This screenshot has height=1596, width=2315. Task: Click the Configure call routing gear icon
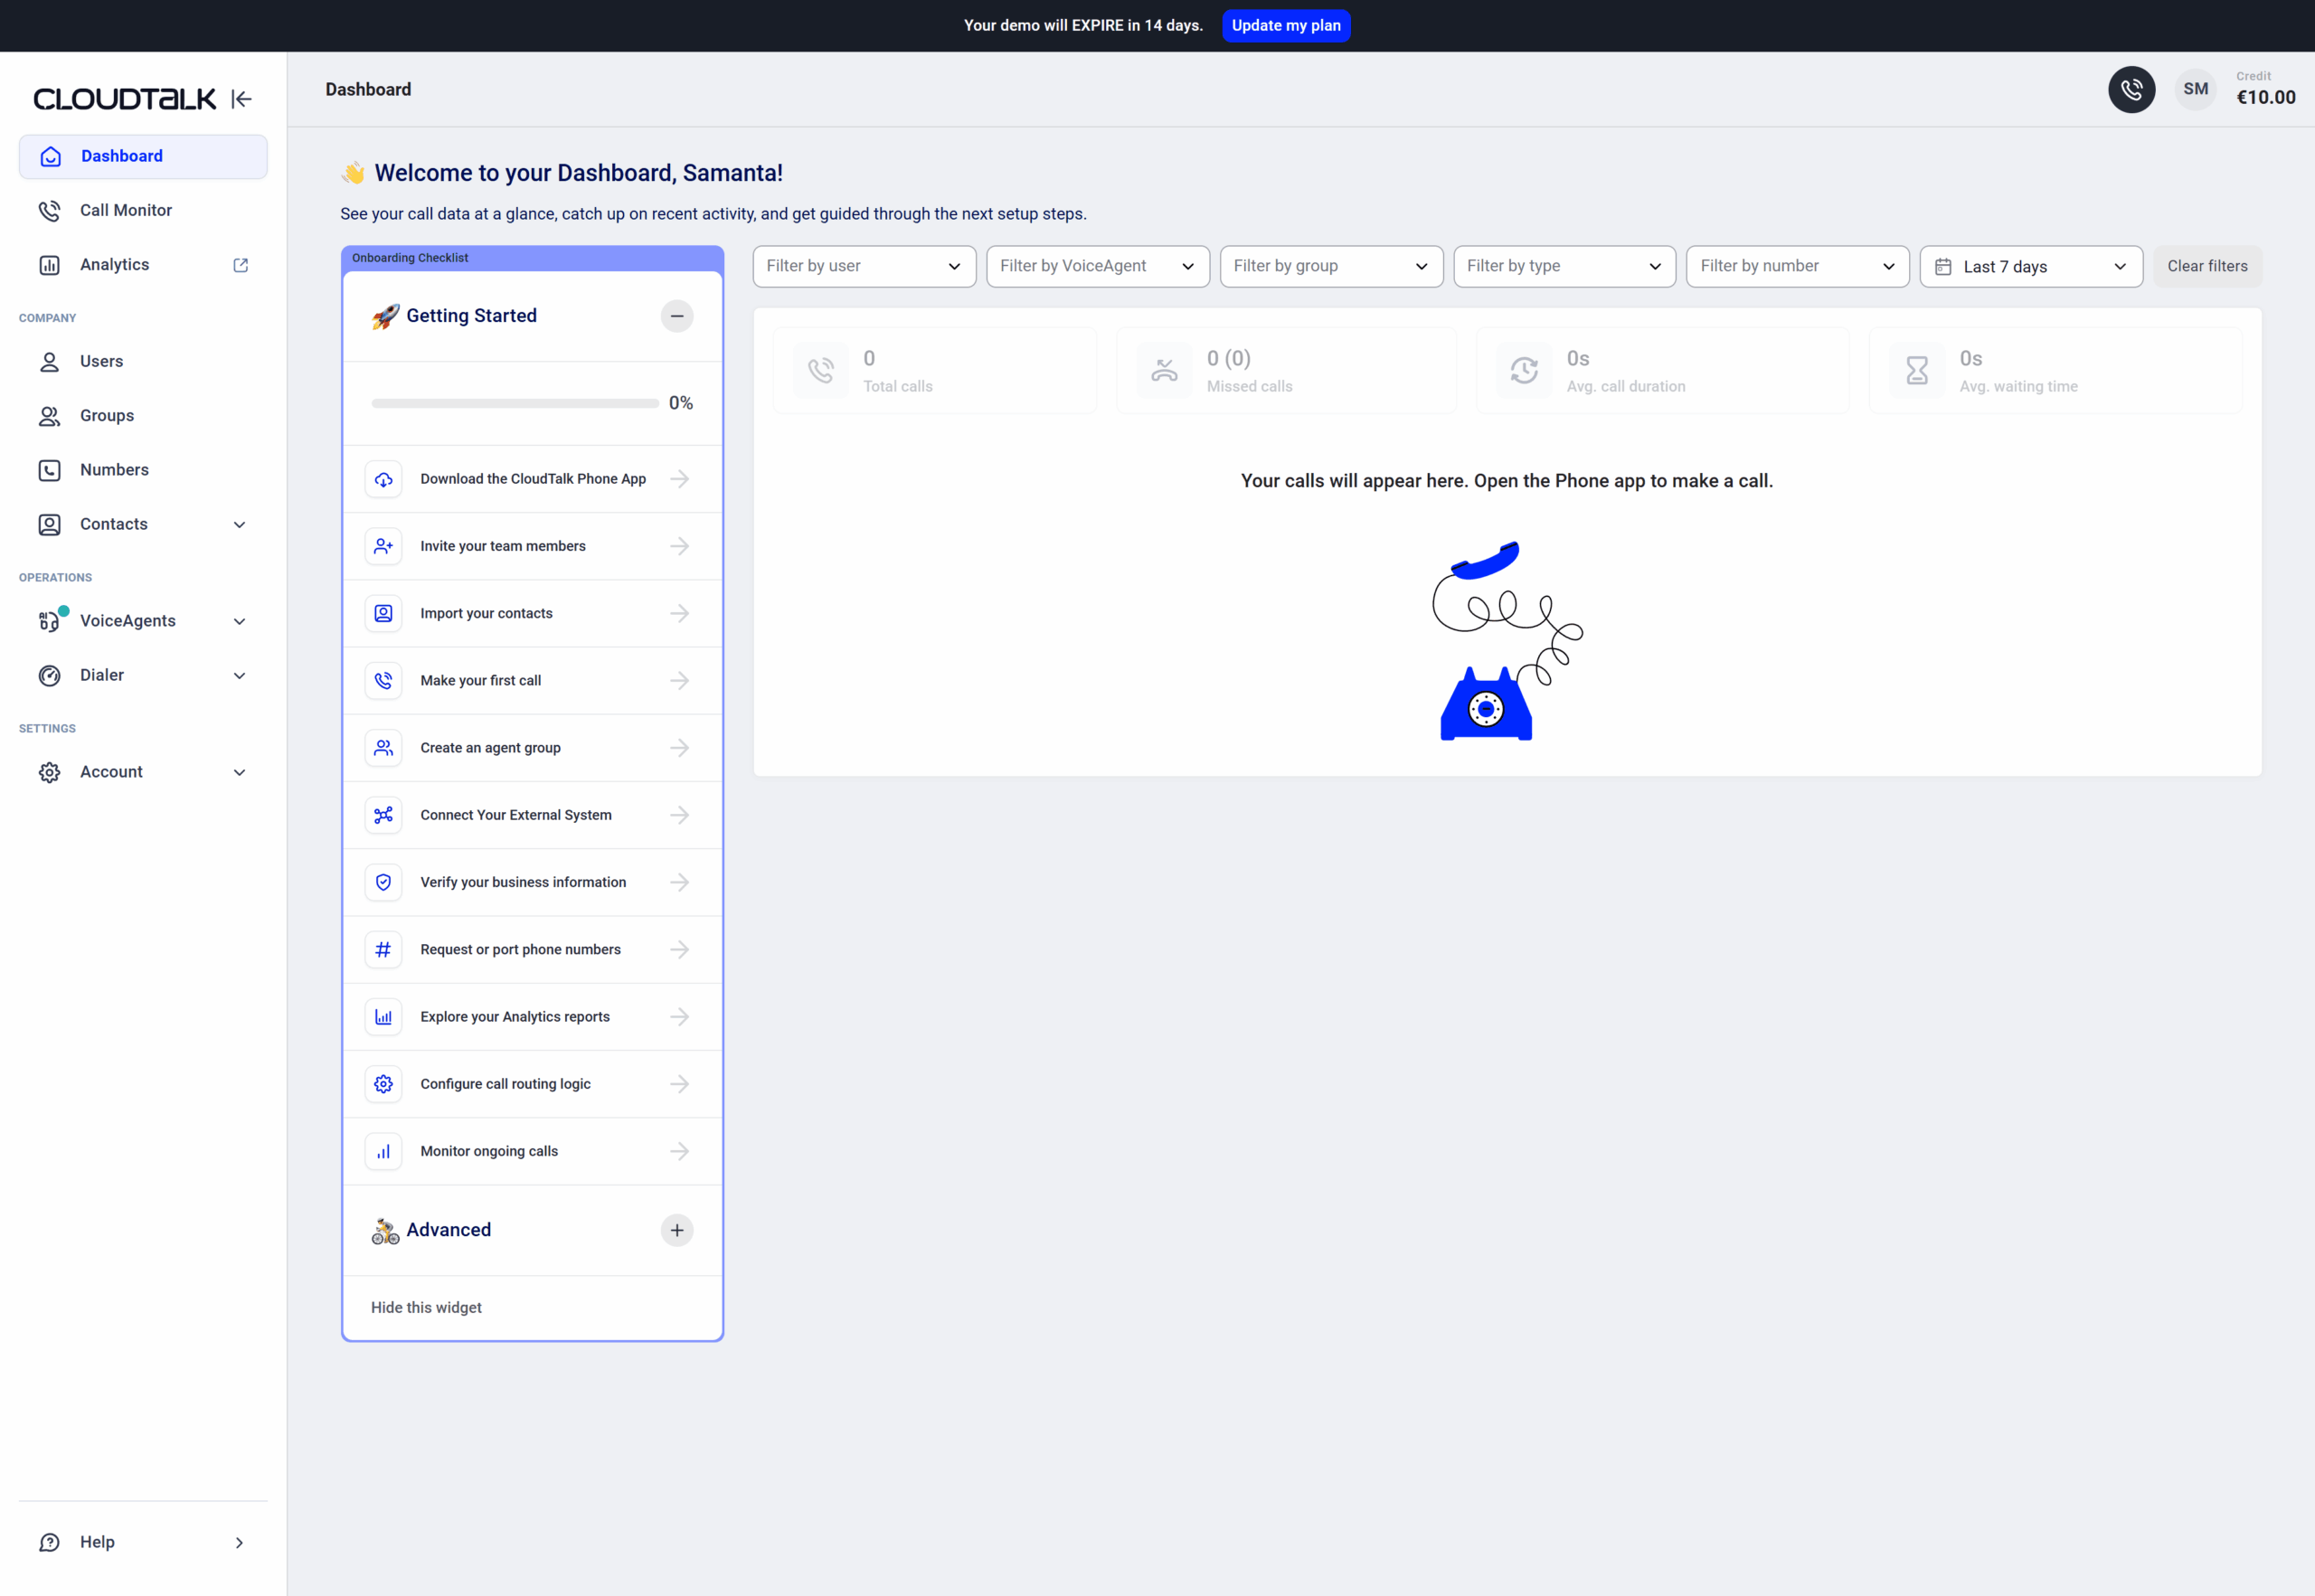coord(383,1084)
